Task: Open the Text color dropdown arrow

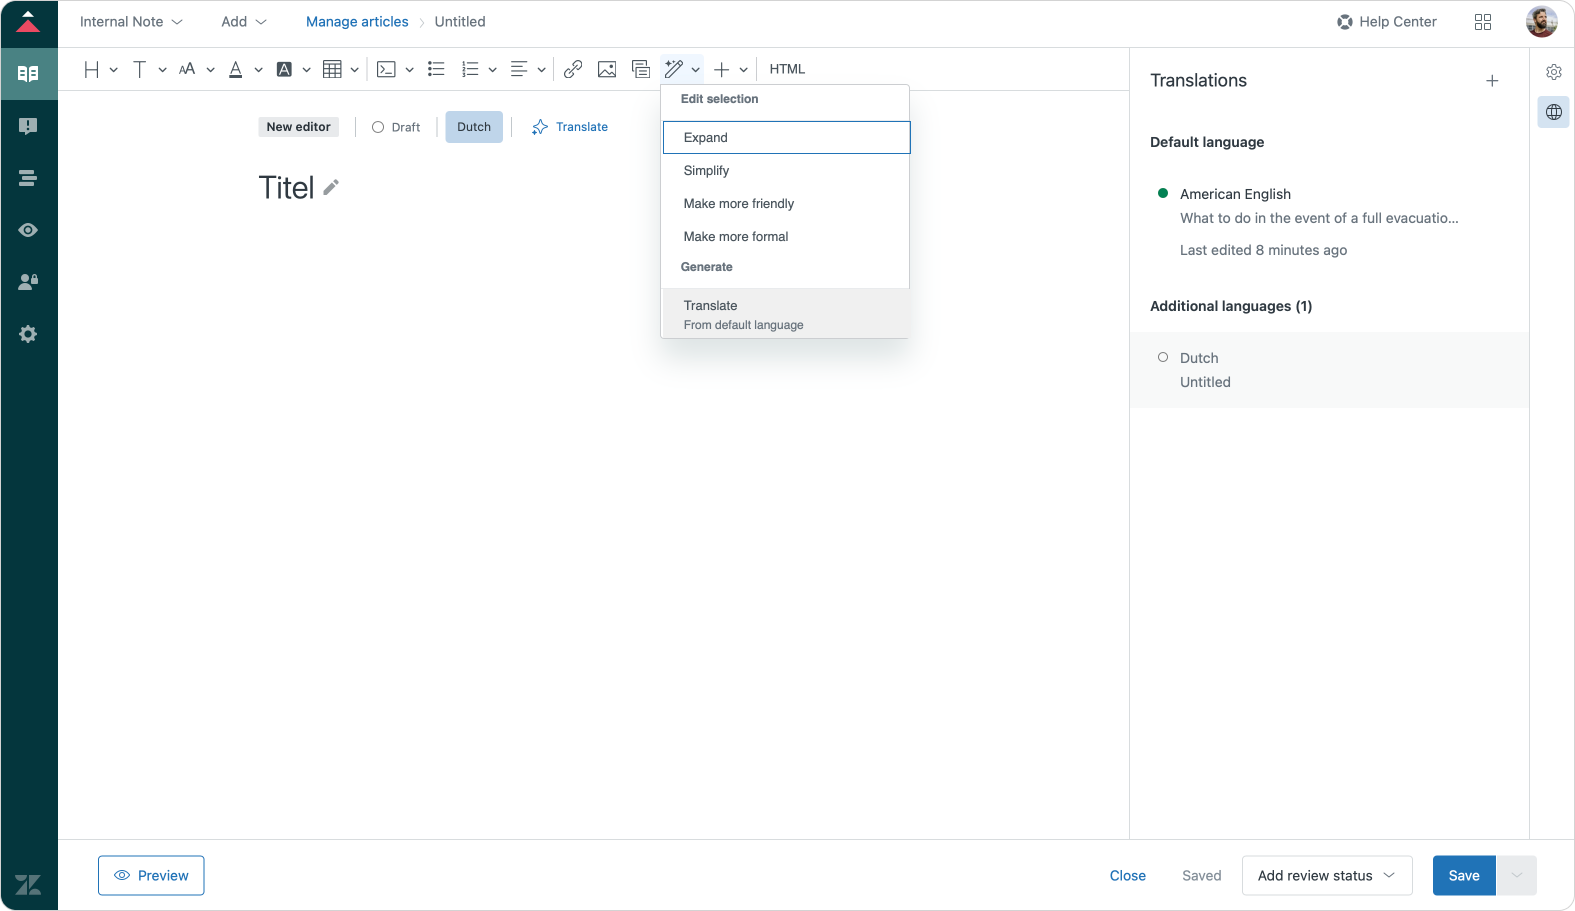Action: click(x=258, y=70)
